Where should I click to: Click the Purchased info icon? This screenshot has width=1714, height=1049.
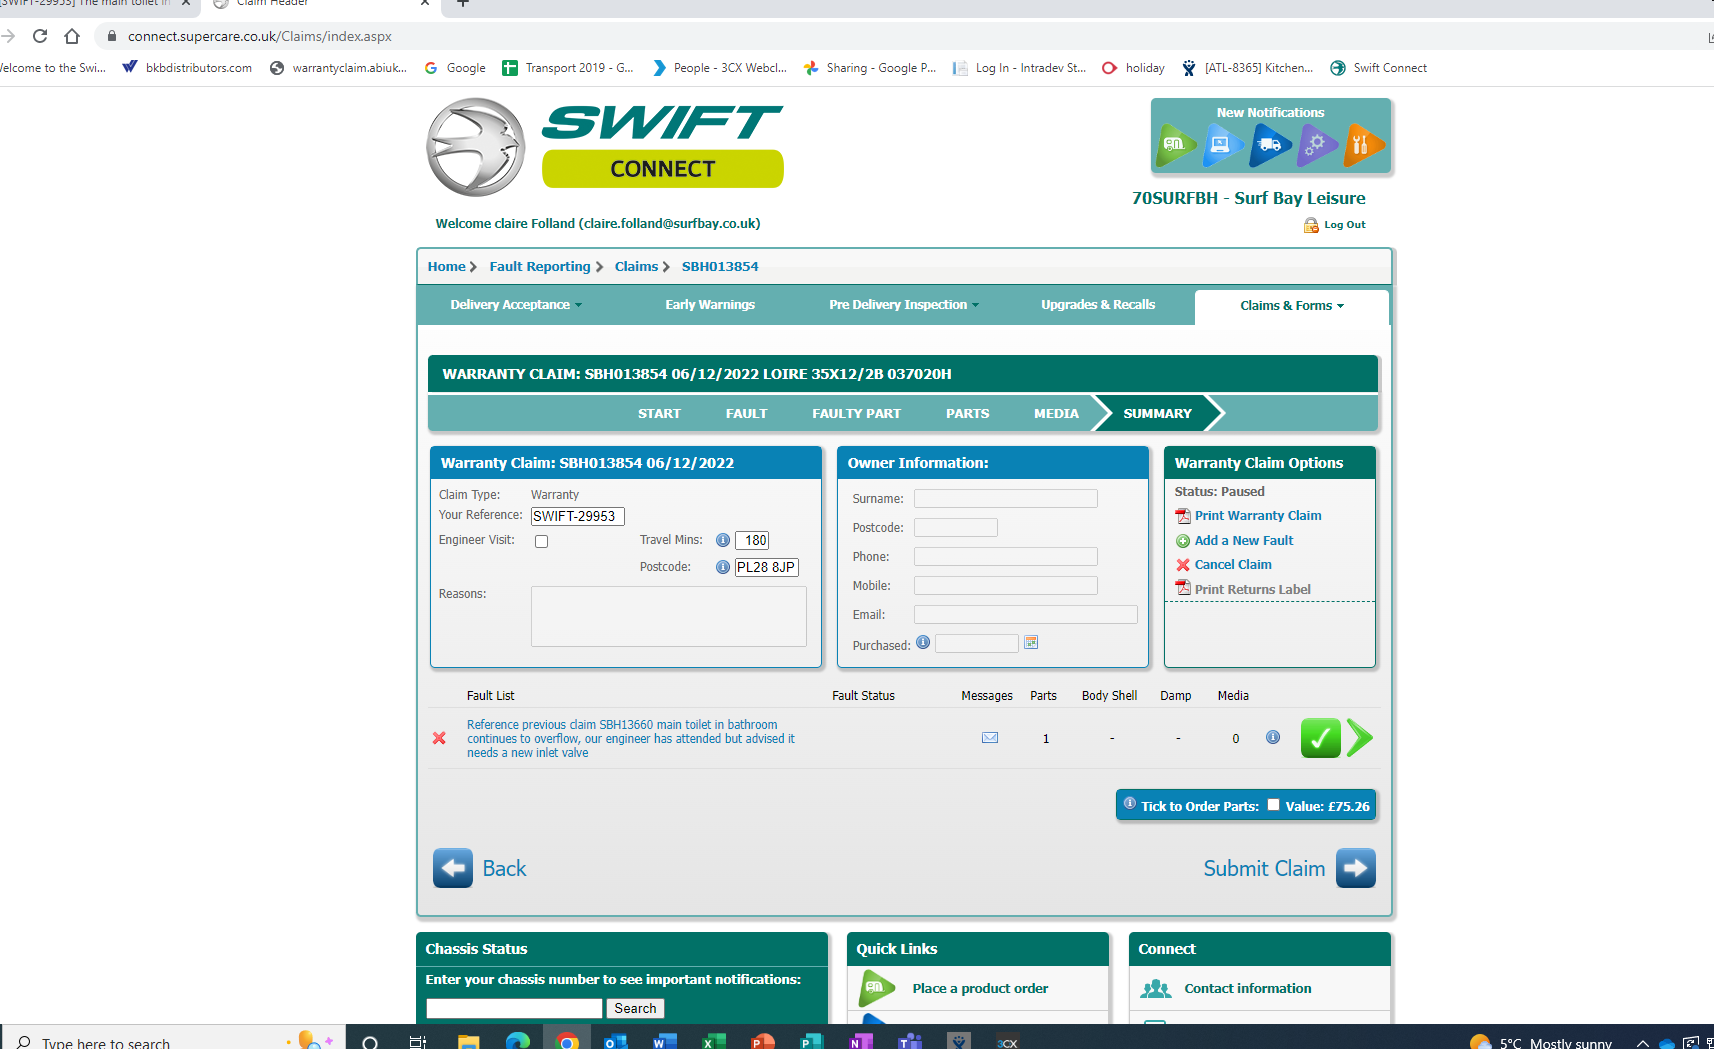[923, 642]
